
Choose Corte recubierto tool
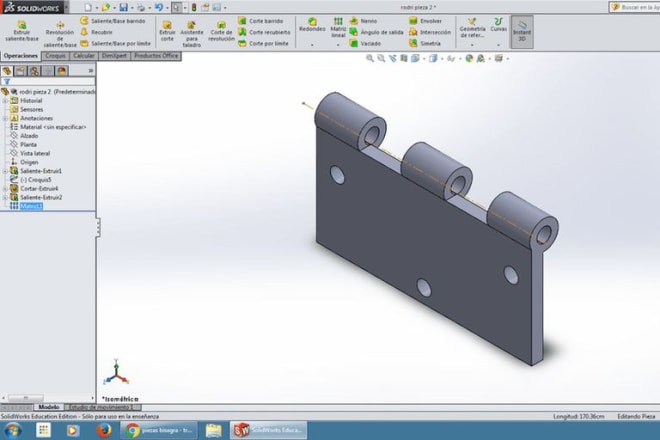coord(264,32)
